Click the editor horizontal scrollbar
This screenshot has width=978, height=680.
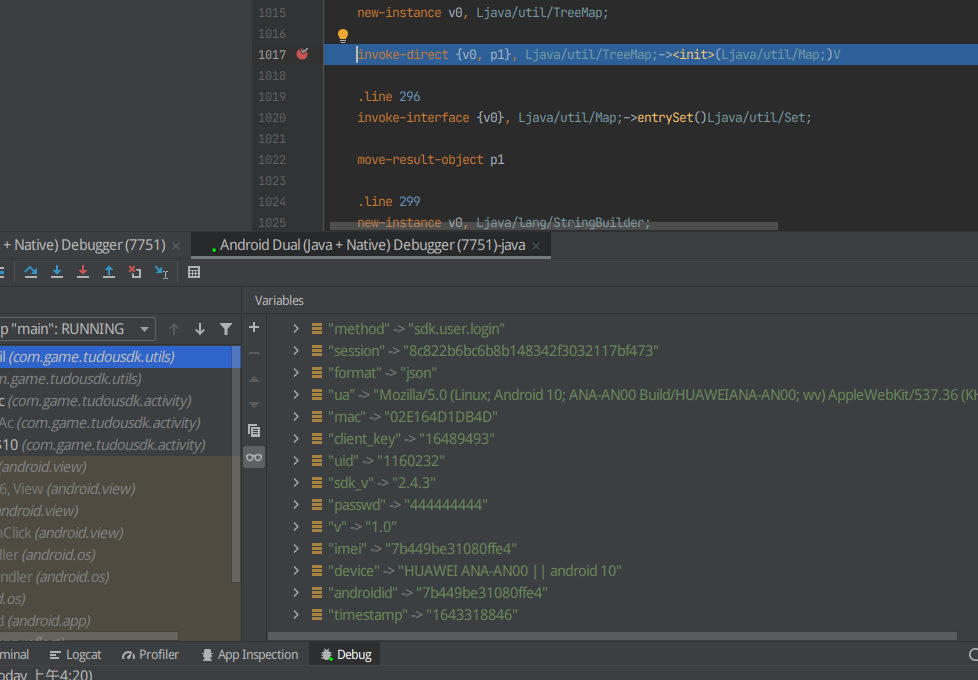[553, 226]
